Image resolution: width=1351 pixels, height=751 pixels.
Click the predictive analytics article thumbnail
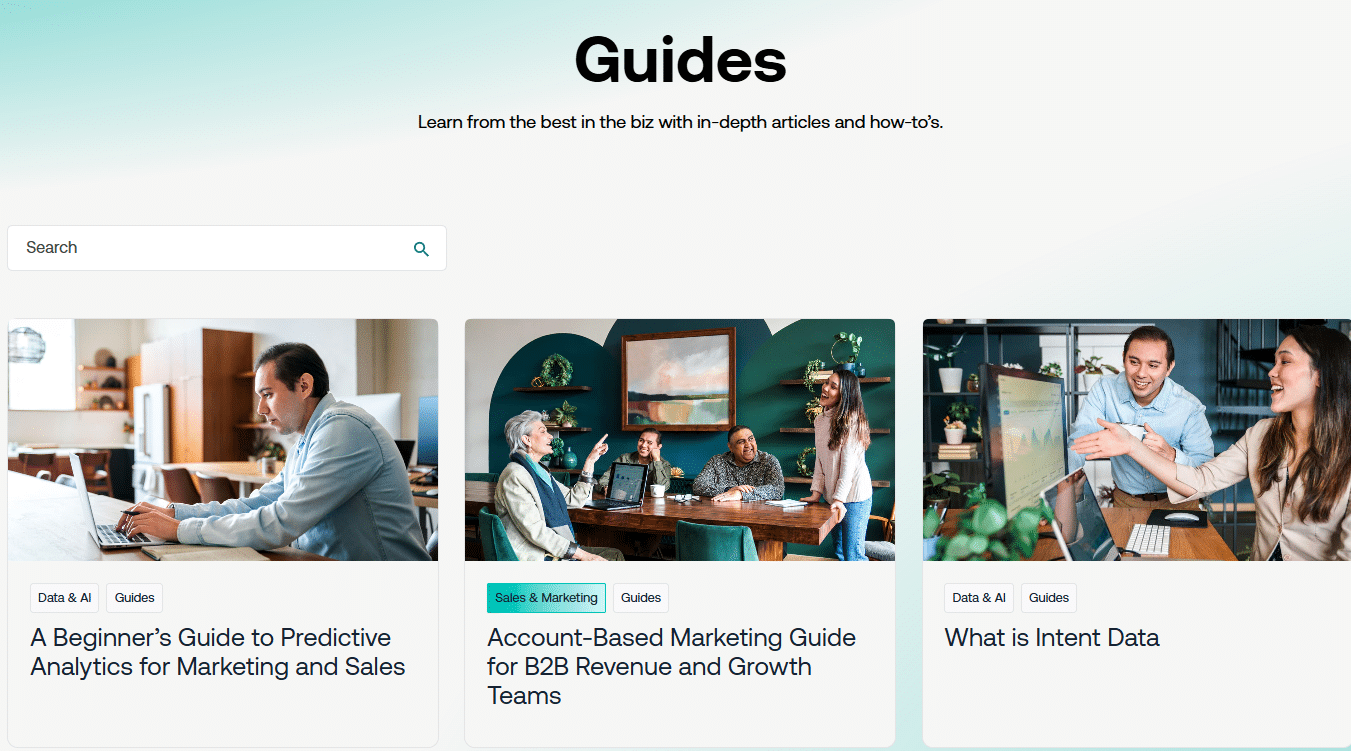(x=222, y=439)
